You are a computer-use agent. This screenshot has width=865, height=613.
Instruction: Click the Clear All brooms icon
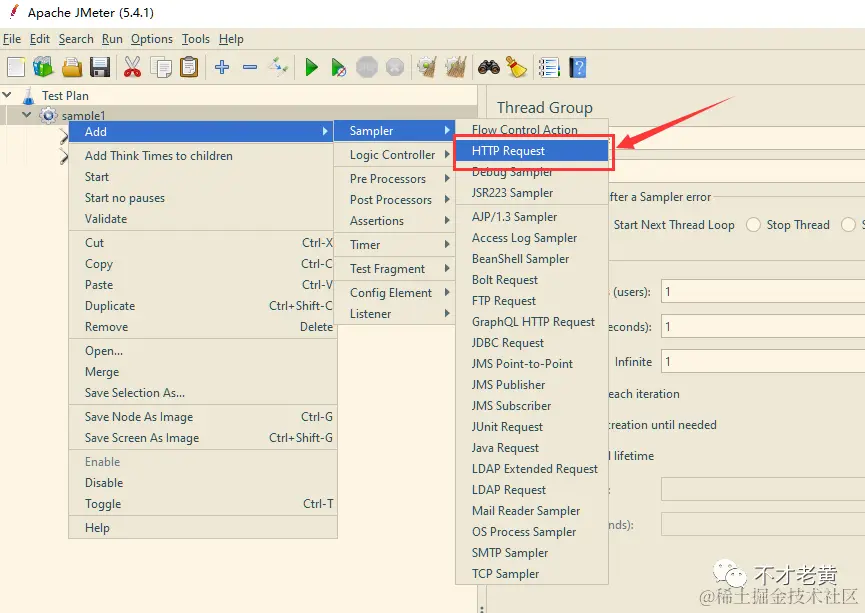(x=456, y=67)
